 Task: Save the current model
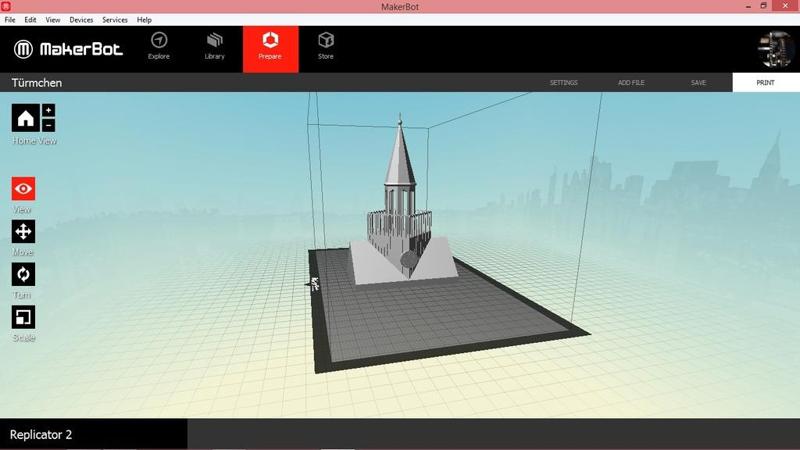[x=698, y=83]
